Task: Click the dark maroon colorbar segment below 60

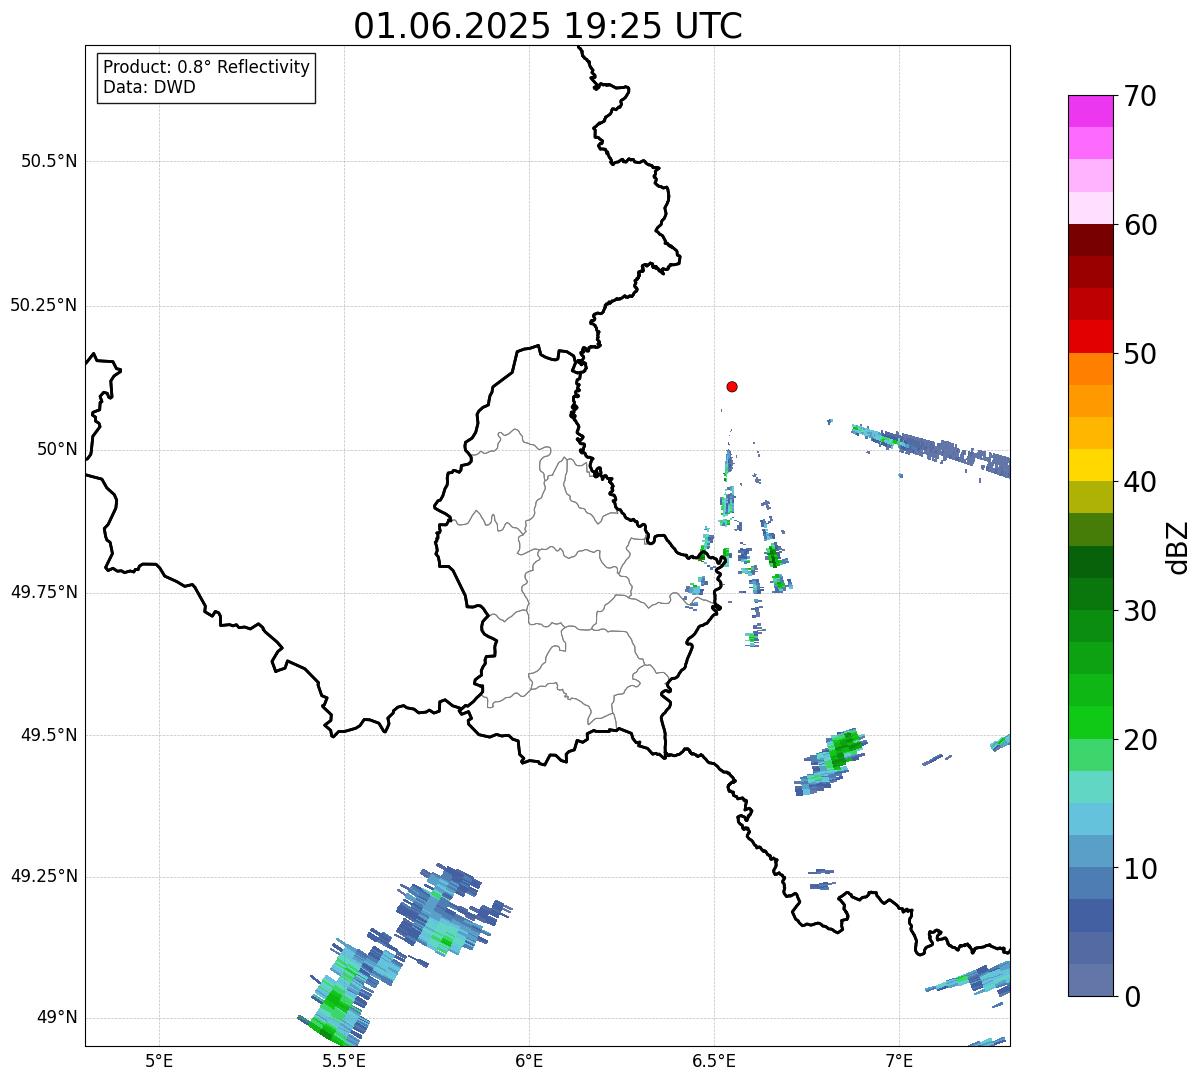Action: [x=1090, y=240]
